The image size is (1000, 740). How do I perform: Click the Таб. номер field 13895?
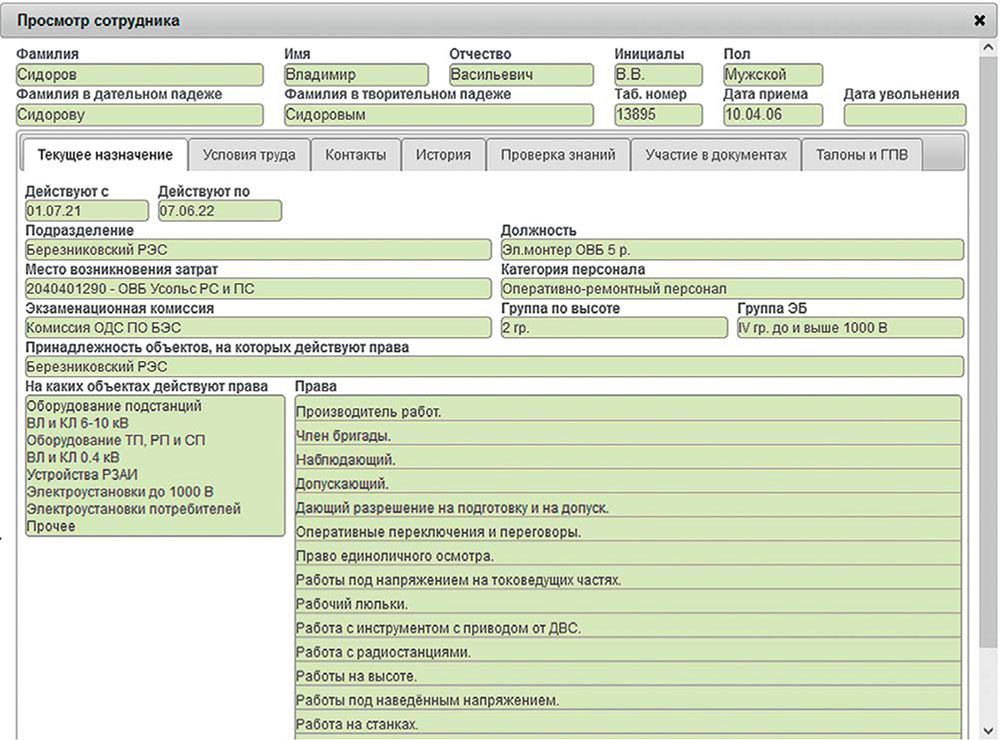(658, 115)
